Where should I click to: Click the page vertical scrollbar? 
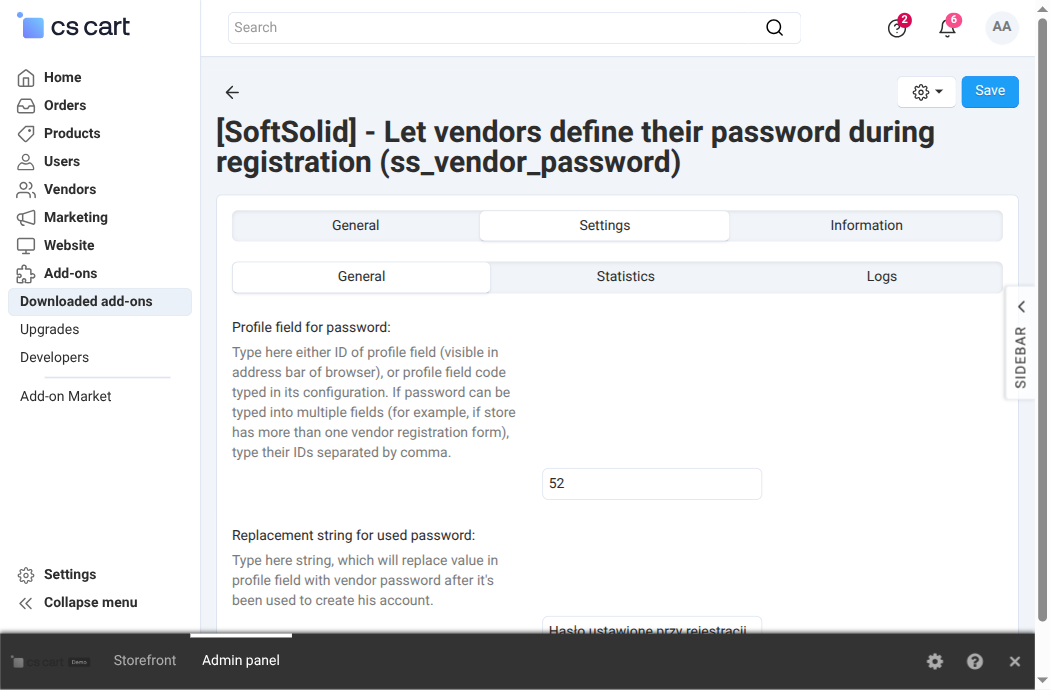point(1042,322)
